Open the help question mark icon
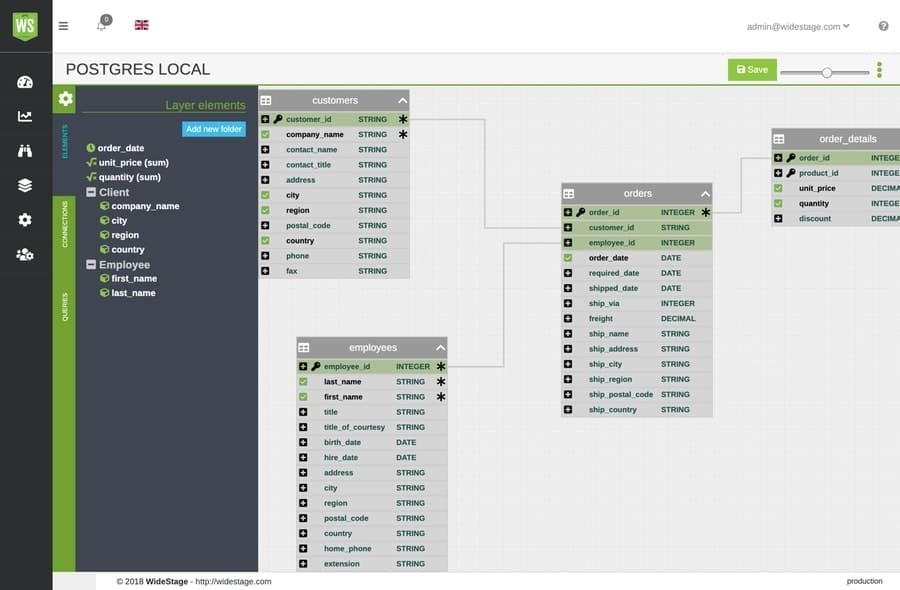The height and width of the screenshot is (590, 900). click(883, 26)
